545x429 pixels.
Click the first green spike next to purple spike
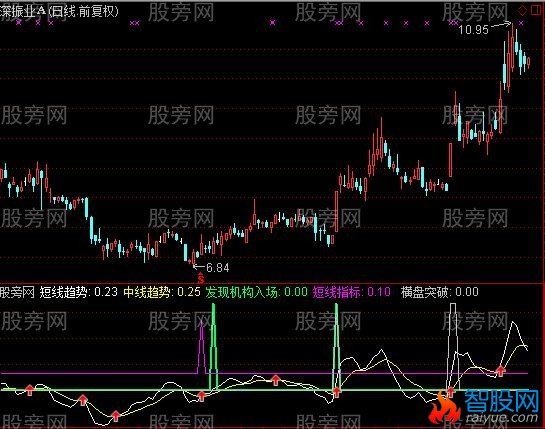click(x=213, y=347)
